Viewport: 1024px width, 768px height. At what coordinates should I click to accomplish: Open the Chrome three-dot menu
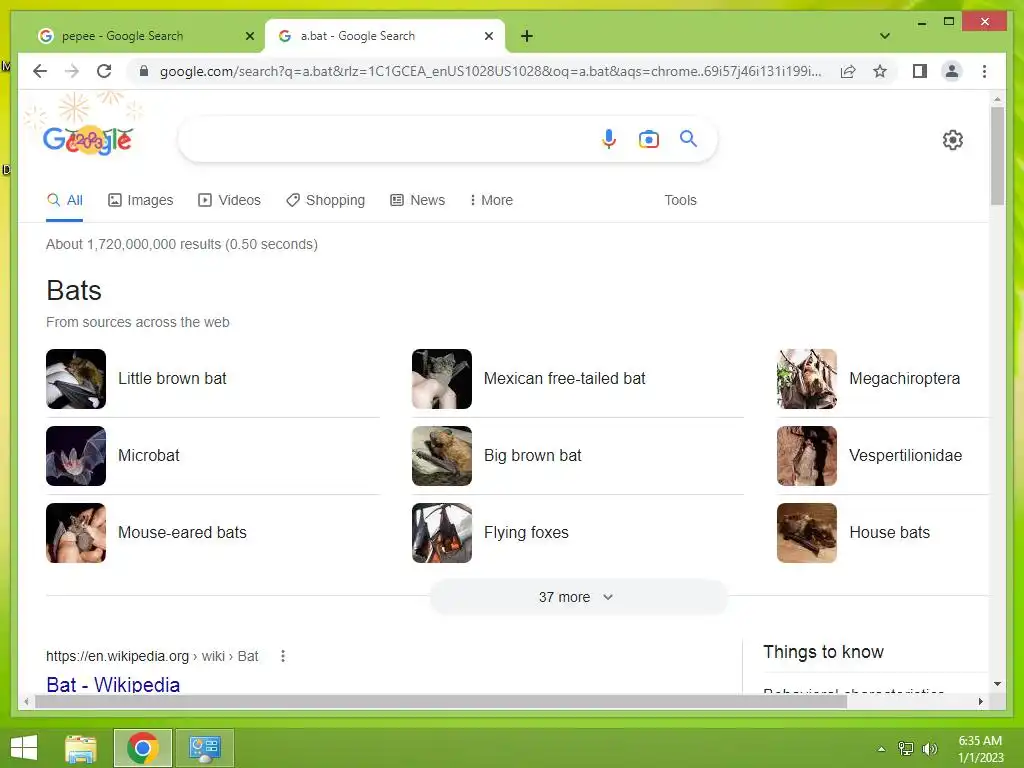(984, 71)
